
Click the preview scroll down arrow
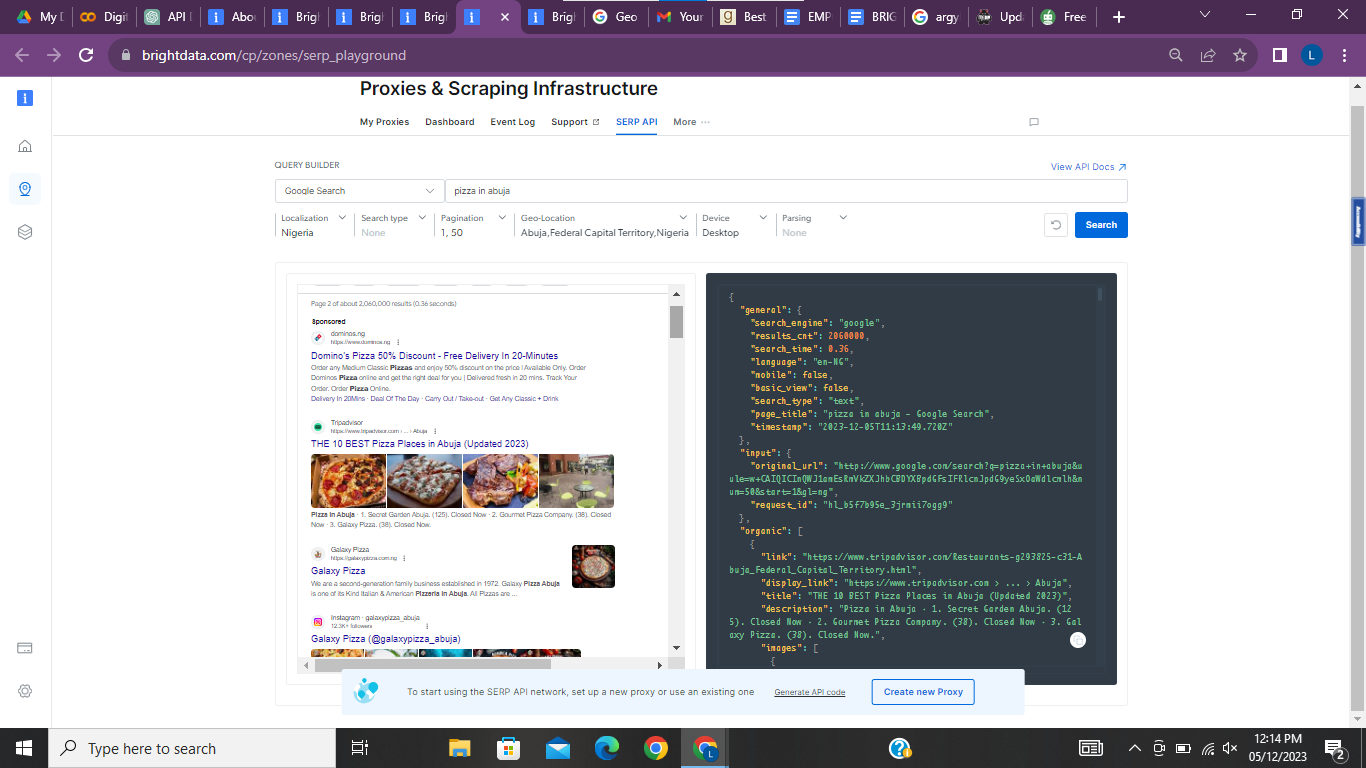point(676,648)
